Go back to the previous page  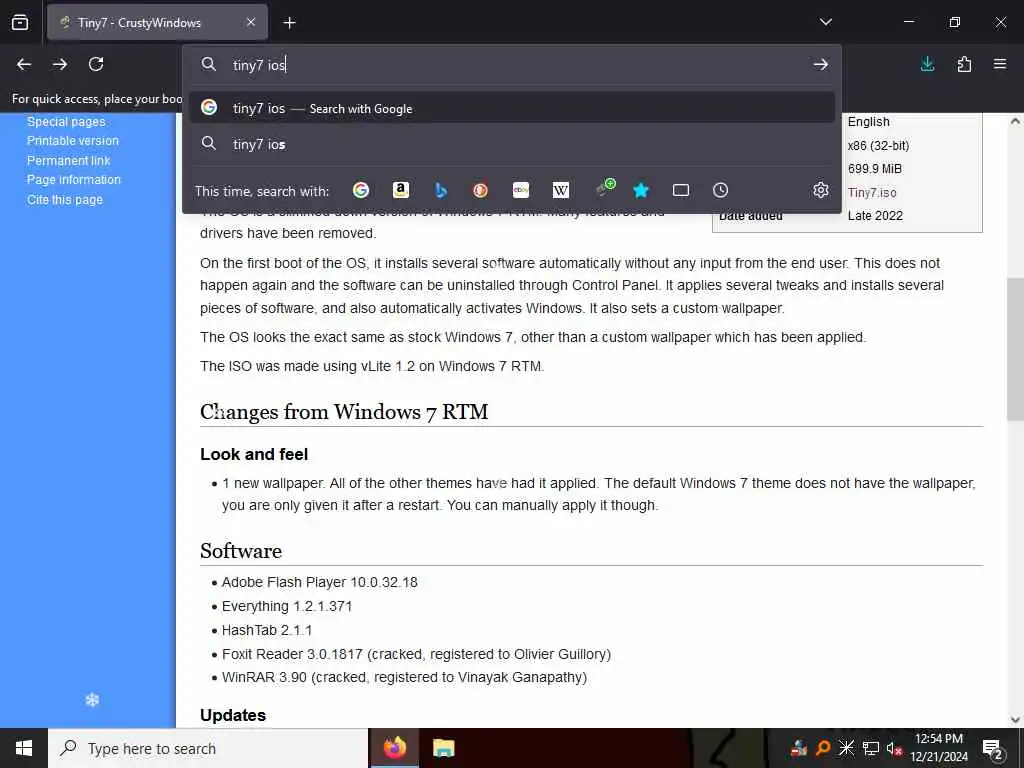click(x=24, y=64)
